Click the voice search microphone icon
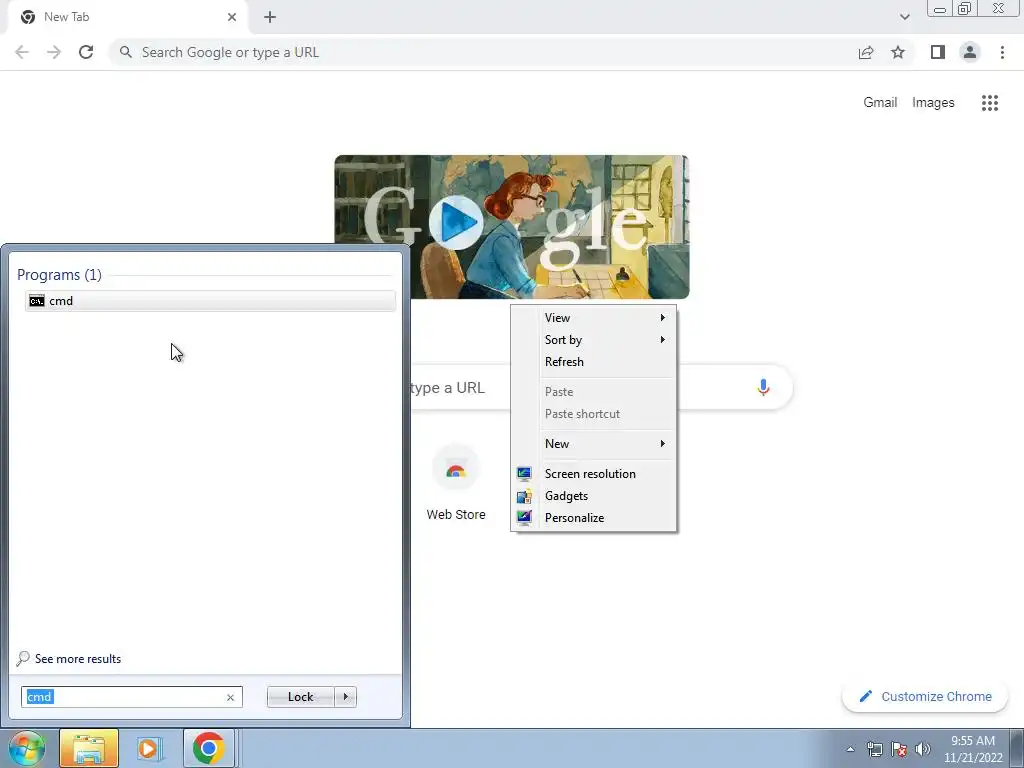The height and width of the screenshot is (768, 1024). coord(763,387)
